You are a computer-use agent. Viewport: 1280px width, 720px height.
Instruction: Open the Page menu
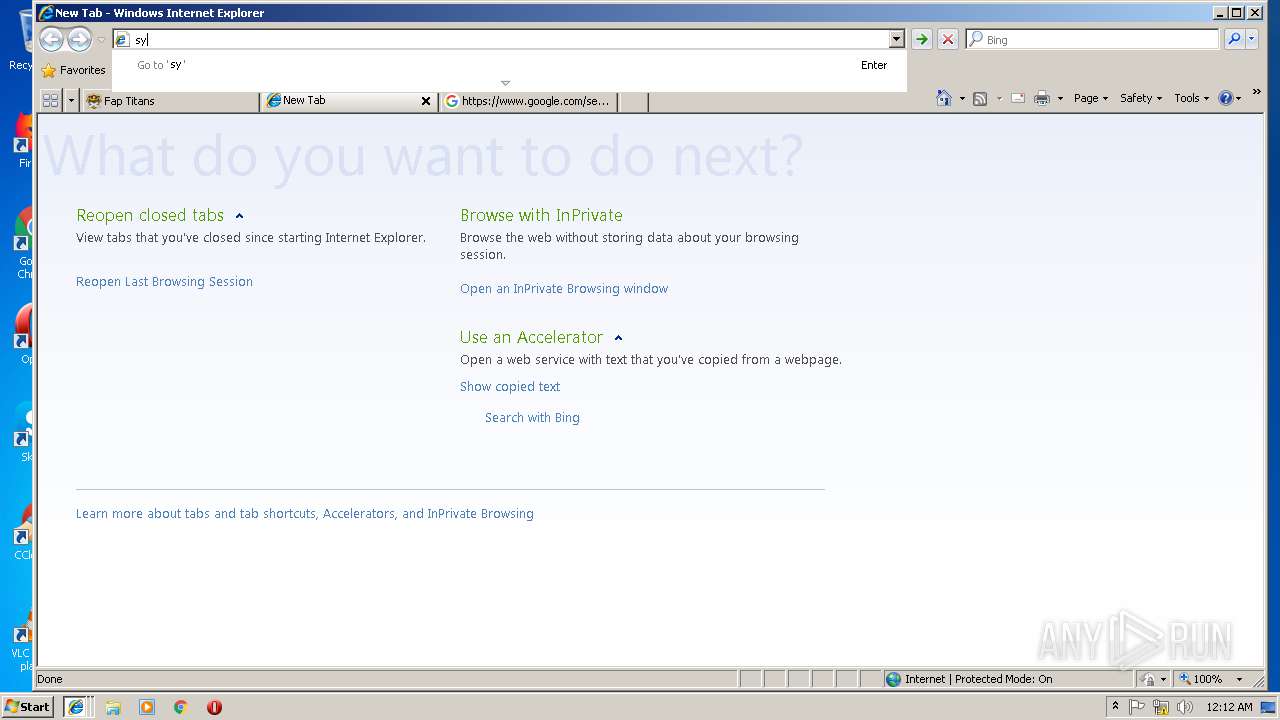tap(1090, 98)
